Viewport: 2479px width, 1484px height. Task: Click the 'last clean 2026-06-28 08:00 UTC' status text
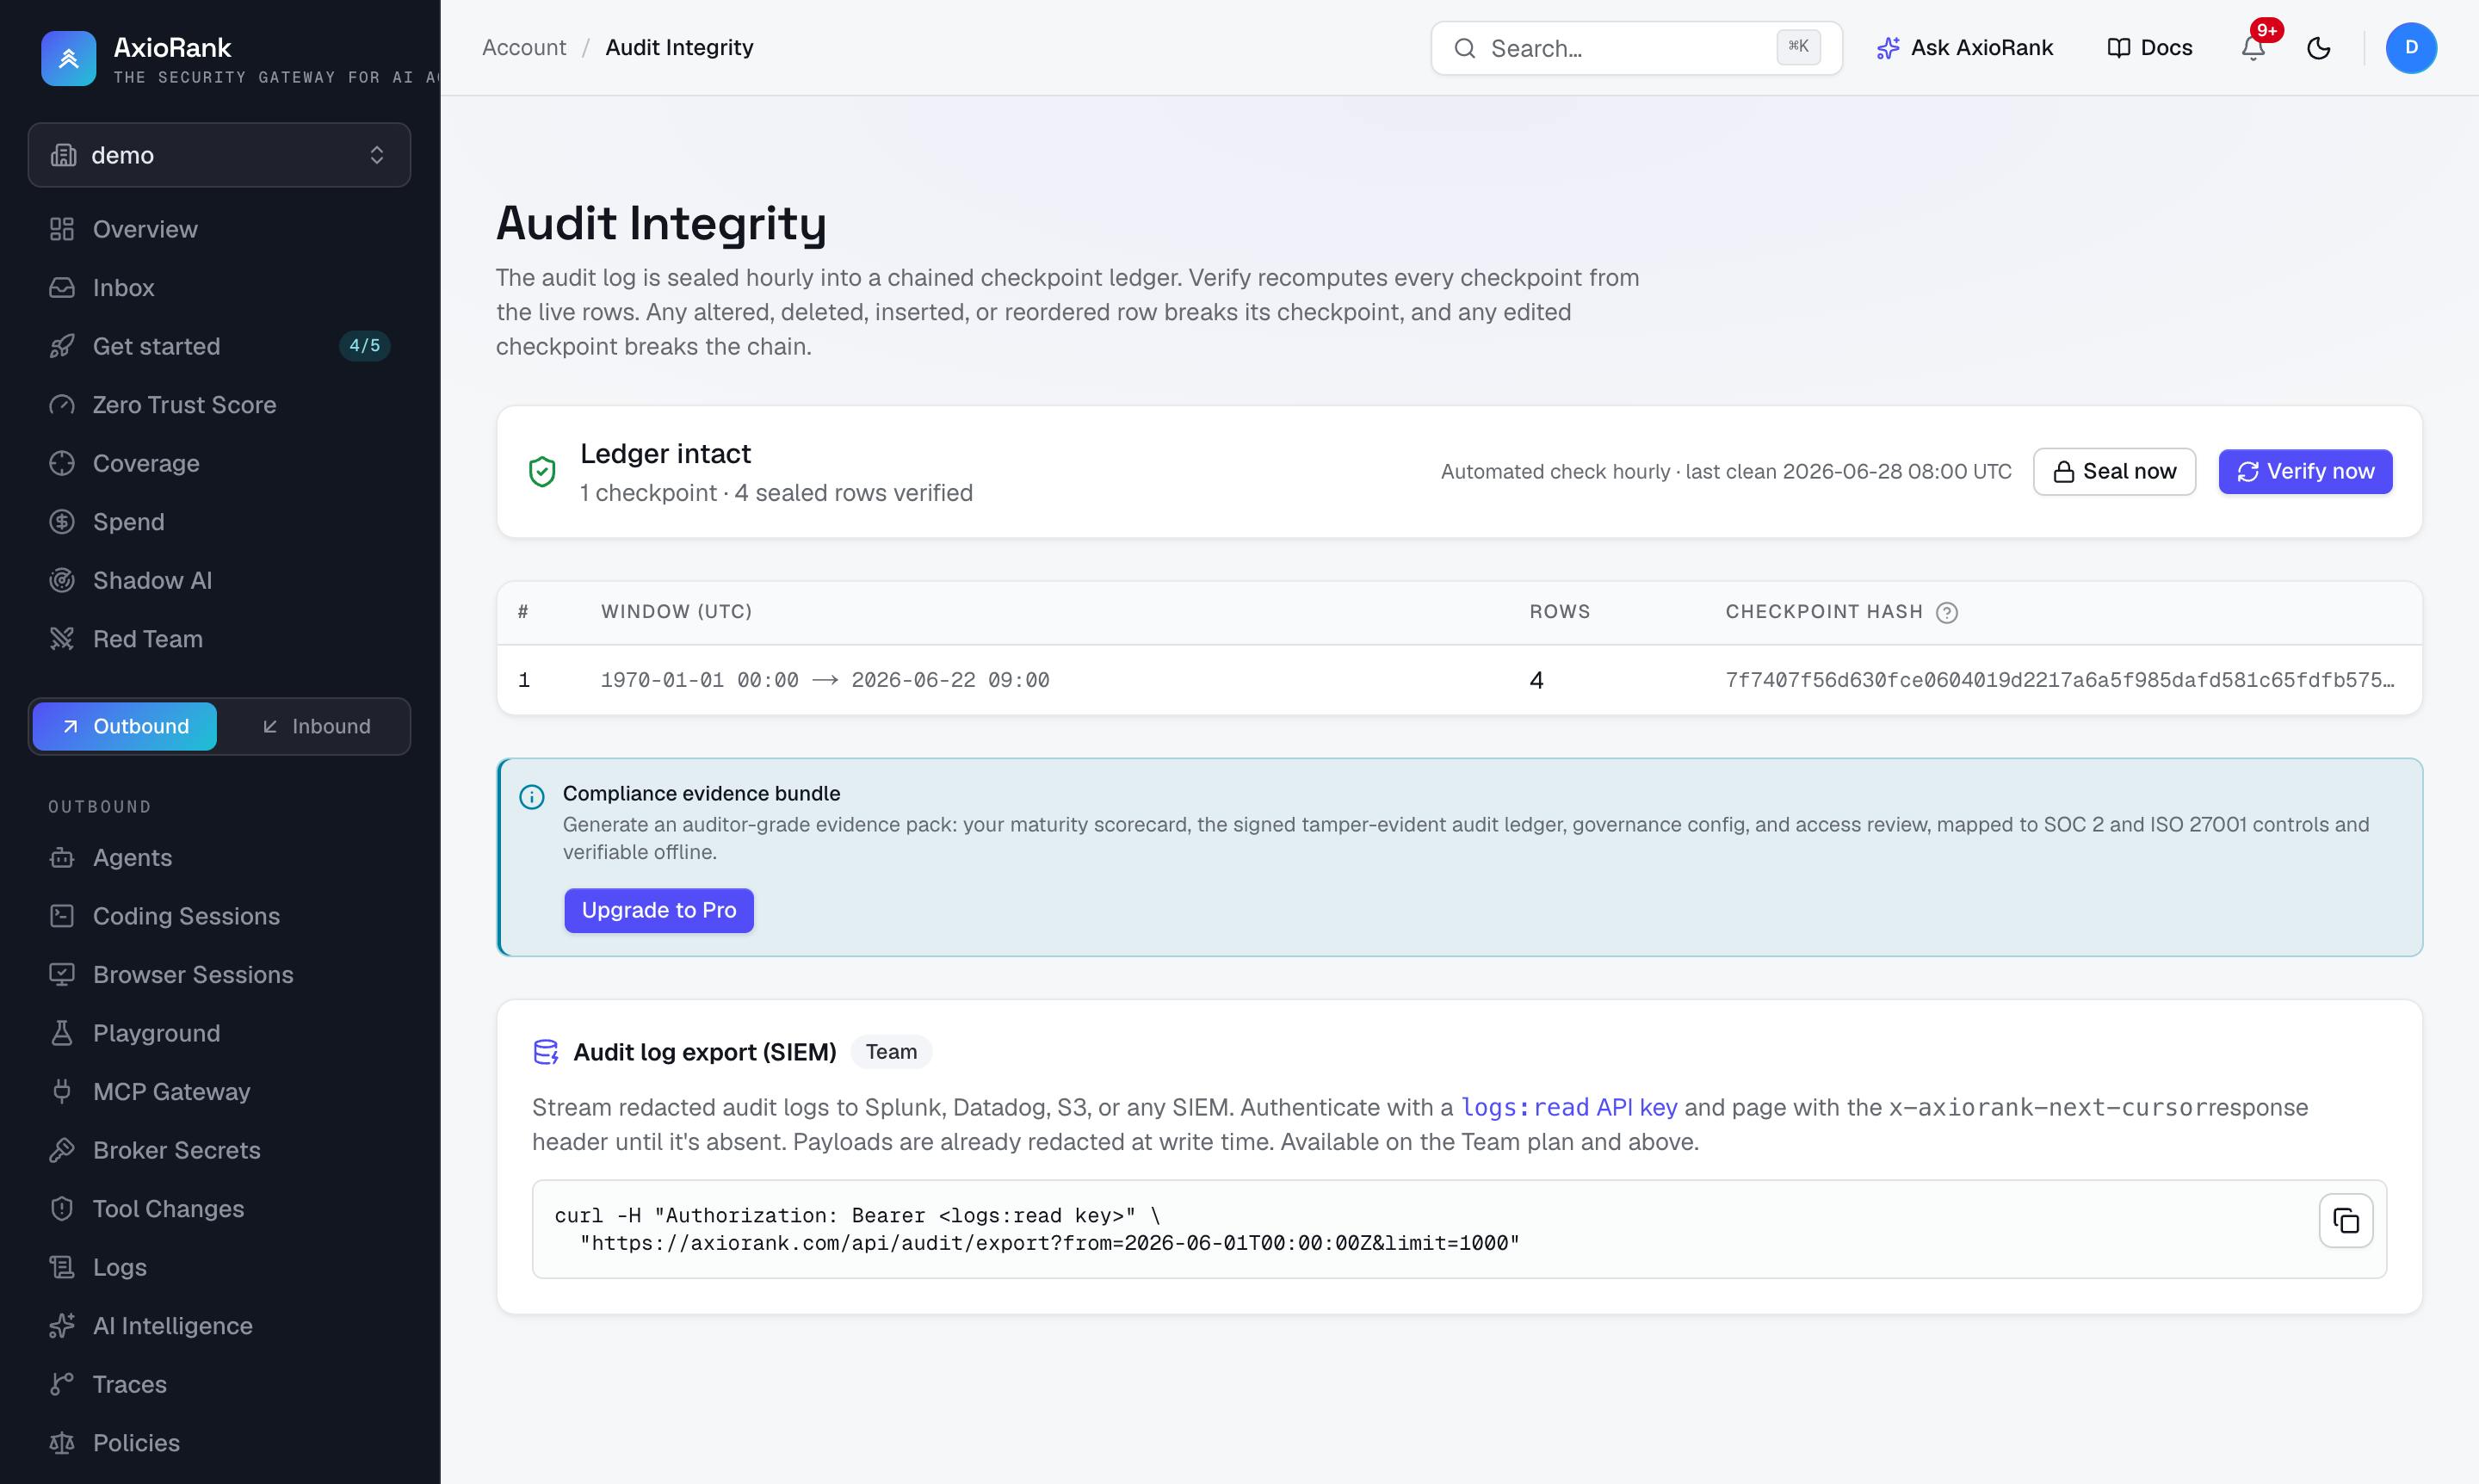[1848, 472]
